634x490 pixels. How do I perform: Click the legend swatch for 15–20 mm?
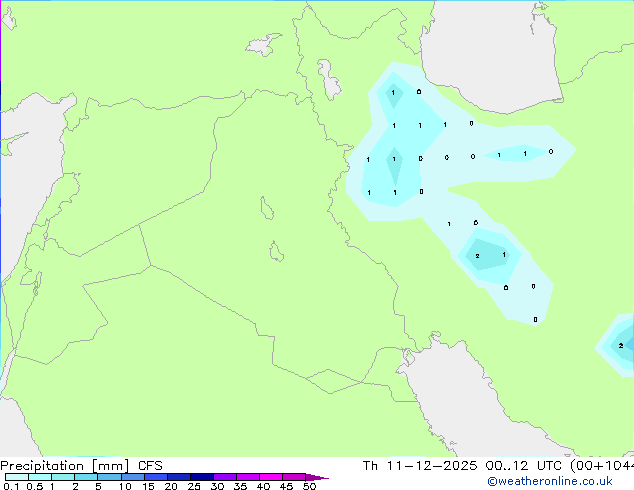(156, 477)
